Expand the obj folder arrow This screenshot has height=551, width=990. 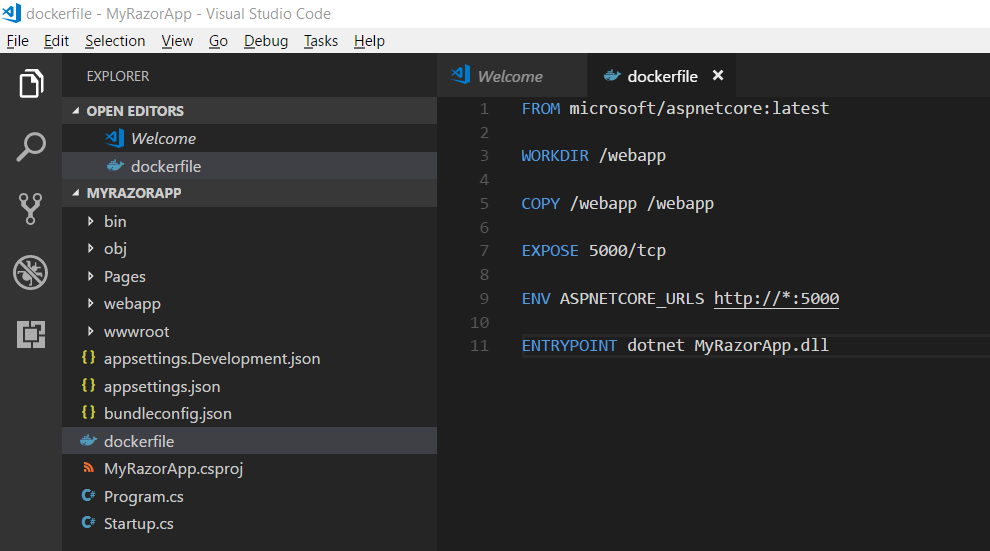[x=90, y=248]
